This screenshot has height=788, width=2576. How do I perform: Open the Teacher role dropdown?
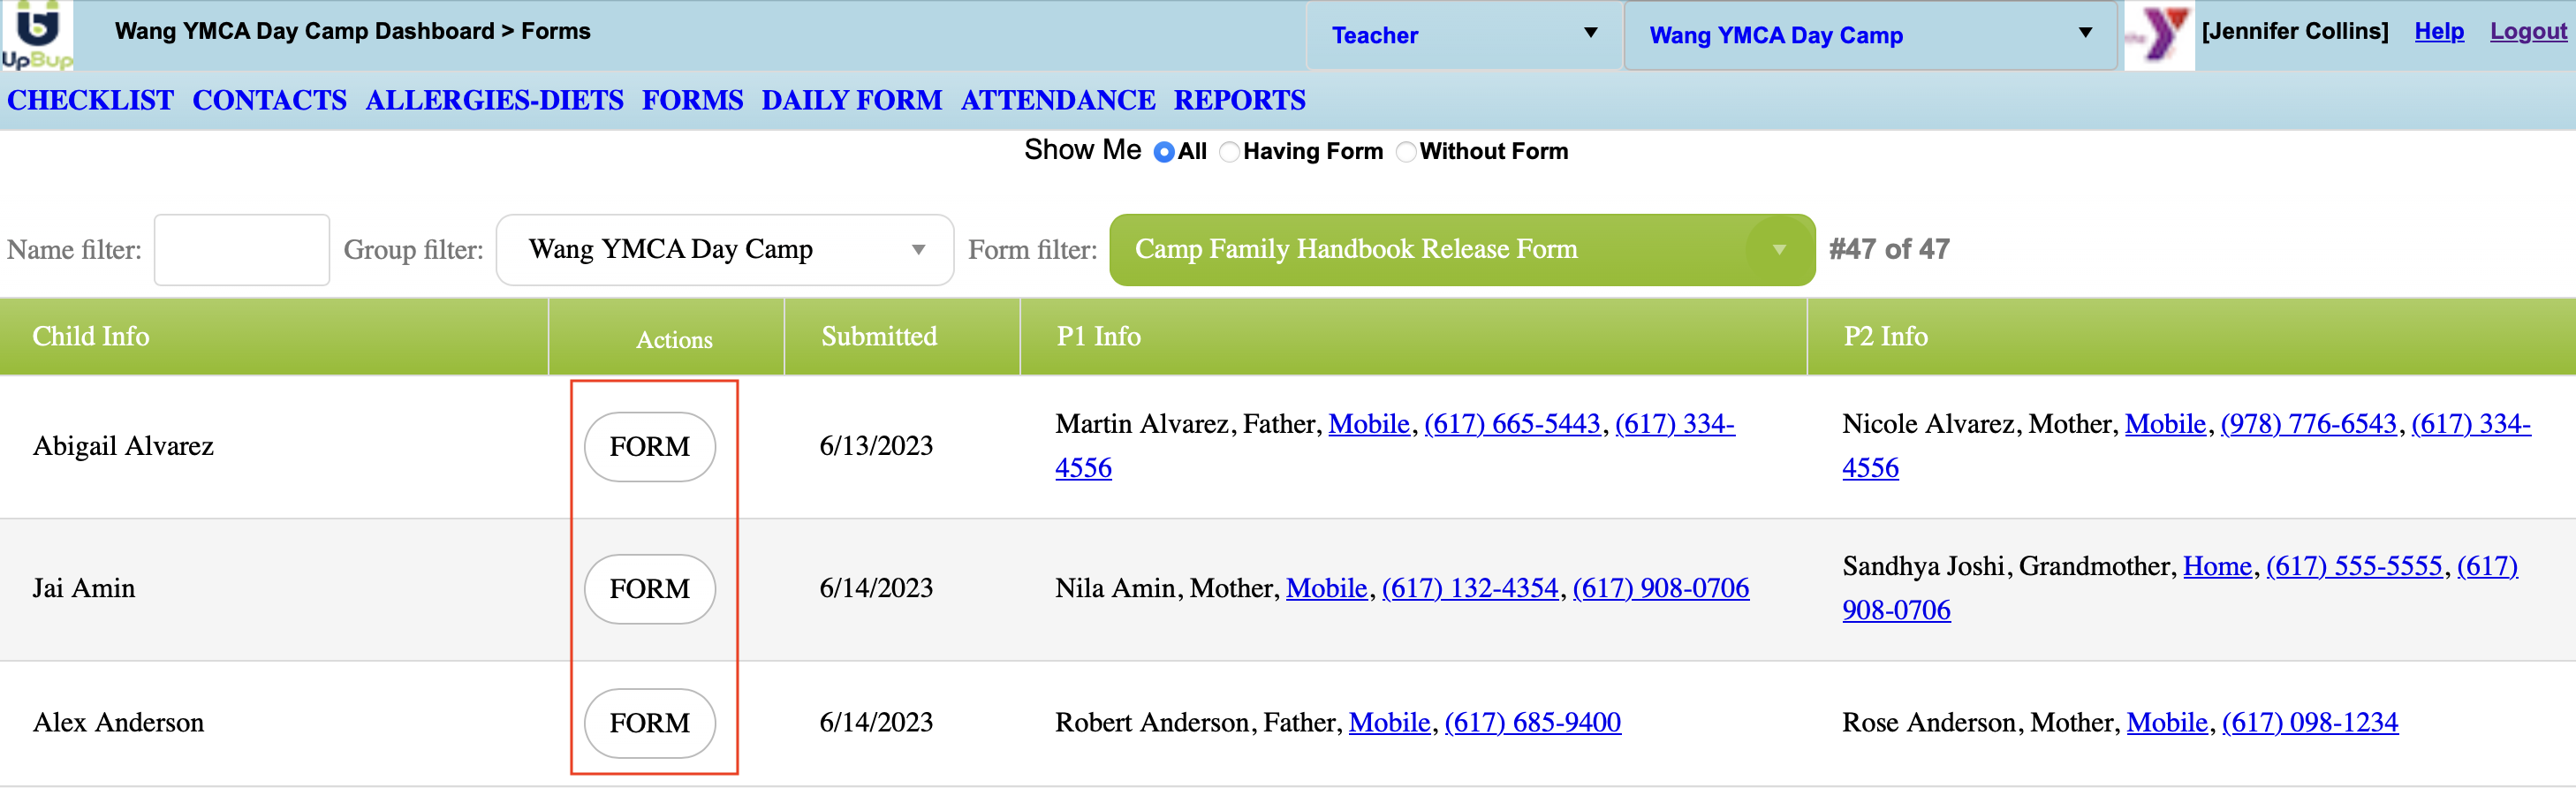click(x=1463, y=35)
